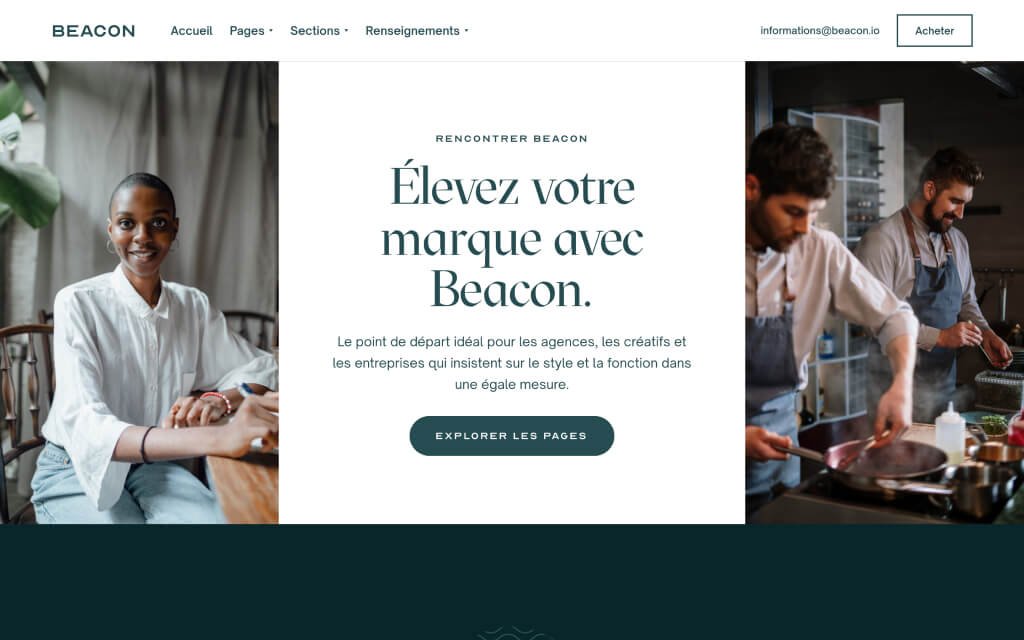Click the dark teal section below hero
The width and height of the screenshot is (1024, 640).
[x=512, y=582]
